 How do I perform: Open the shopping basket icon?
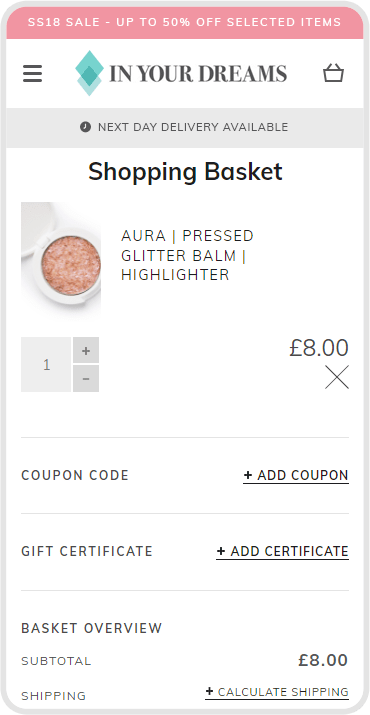pos(334,73)
